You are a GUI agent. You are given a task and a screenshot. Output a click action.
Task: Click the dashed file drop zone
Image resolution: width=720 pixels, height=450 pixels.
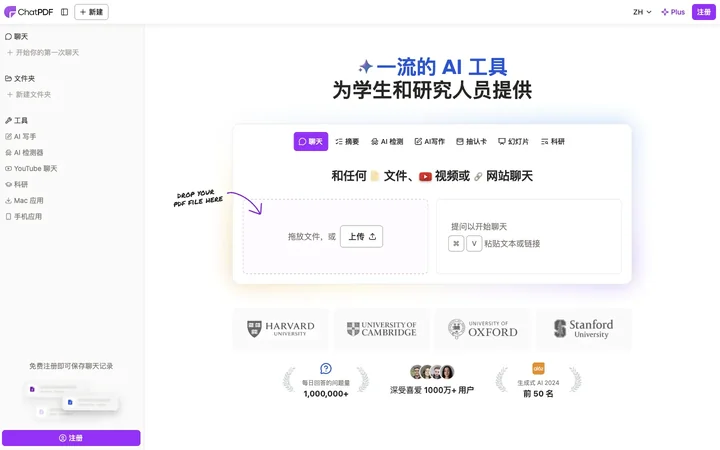click(335, 236)
